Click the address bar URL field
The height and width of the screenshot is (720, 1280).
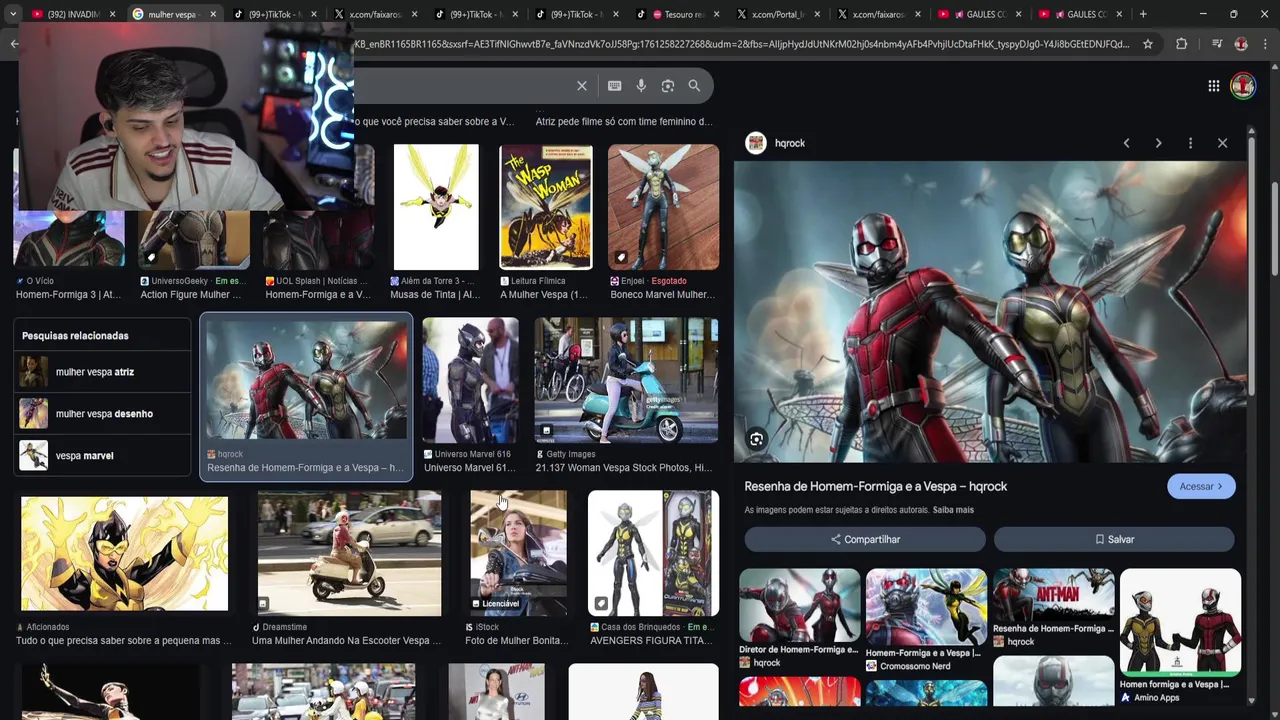740,44
